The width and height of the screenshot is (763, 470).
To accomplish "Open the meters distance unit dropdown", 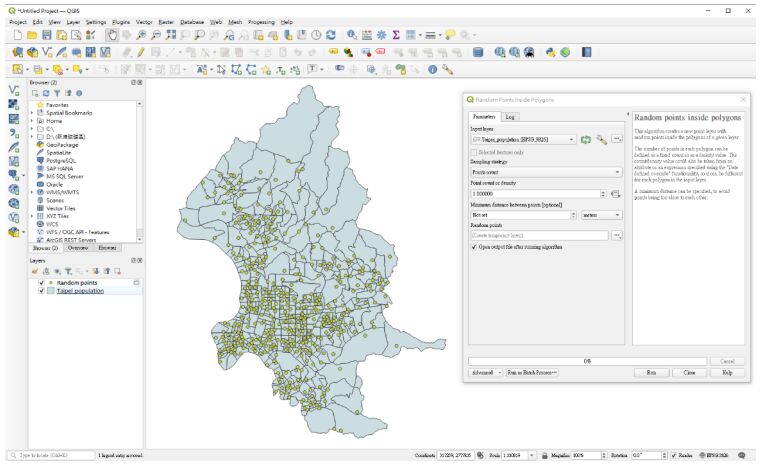I will pos(603,214).
